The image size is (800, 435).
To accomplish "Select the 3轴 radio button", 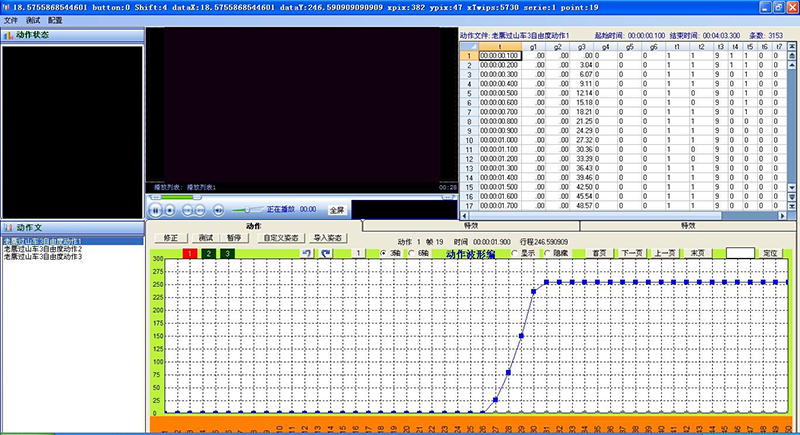I will click(384, 254).
